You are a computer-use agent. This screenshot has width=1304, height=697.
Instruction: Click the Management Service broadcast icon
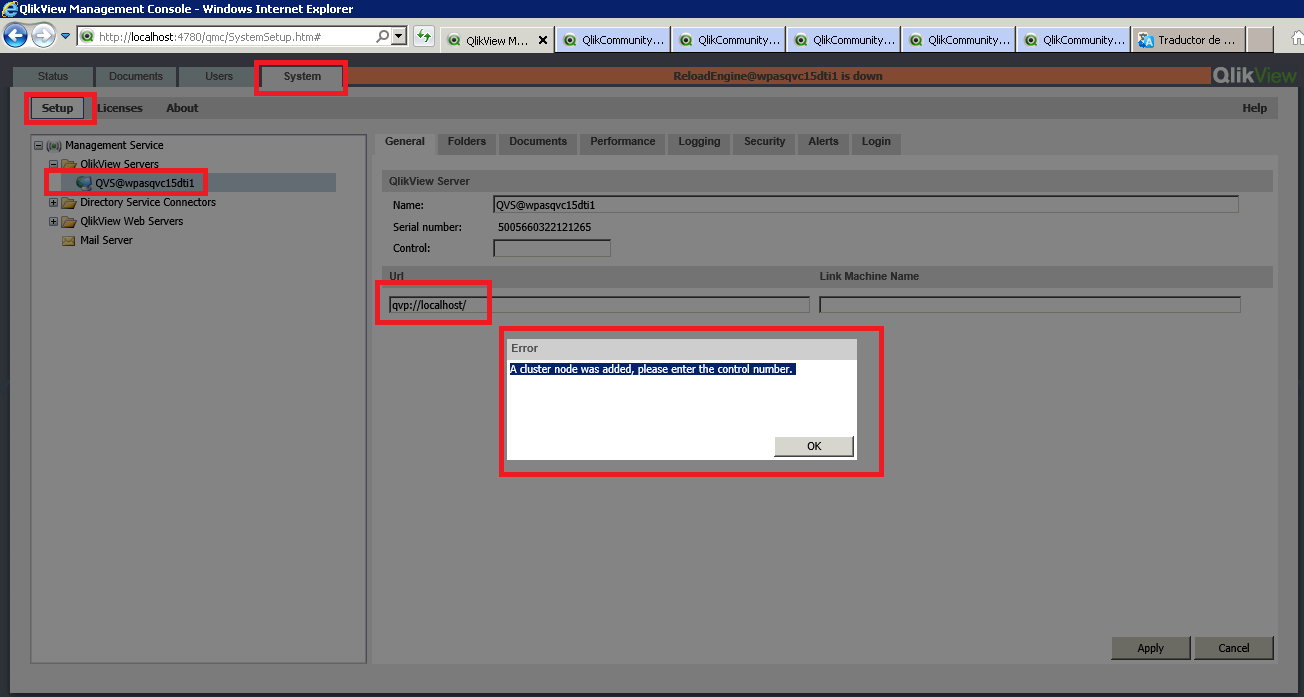(54, 145)
